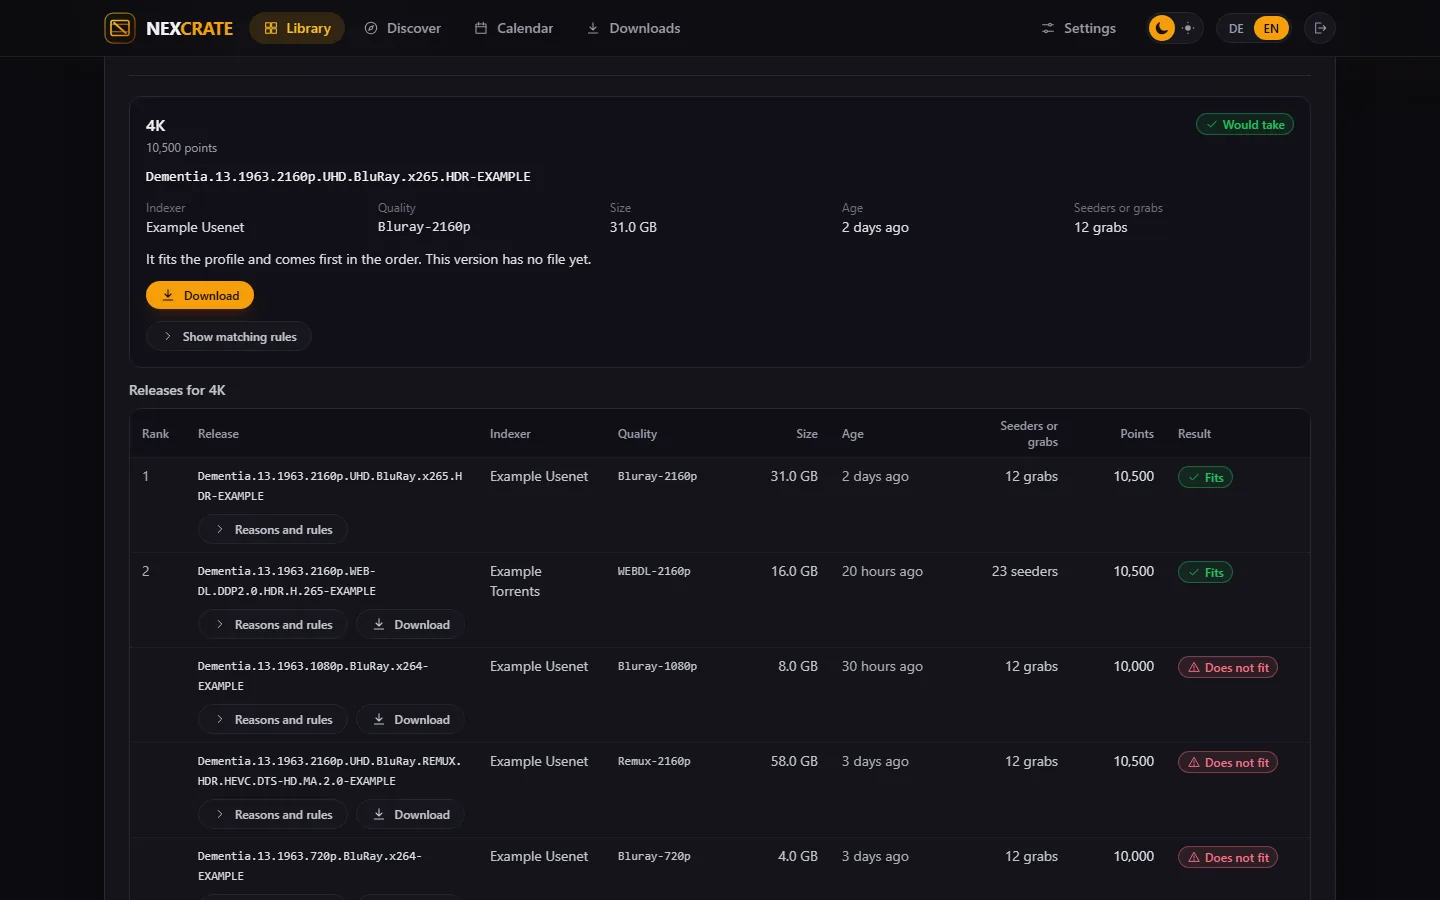Image resolution: width=1440 pixels, height=900 pixels.
Task: Click Does not fit badge for 58.0 GB release
Action: [1228, 763]
